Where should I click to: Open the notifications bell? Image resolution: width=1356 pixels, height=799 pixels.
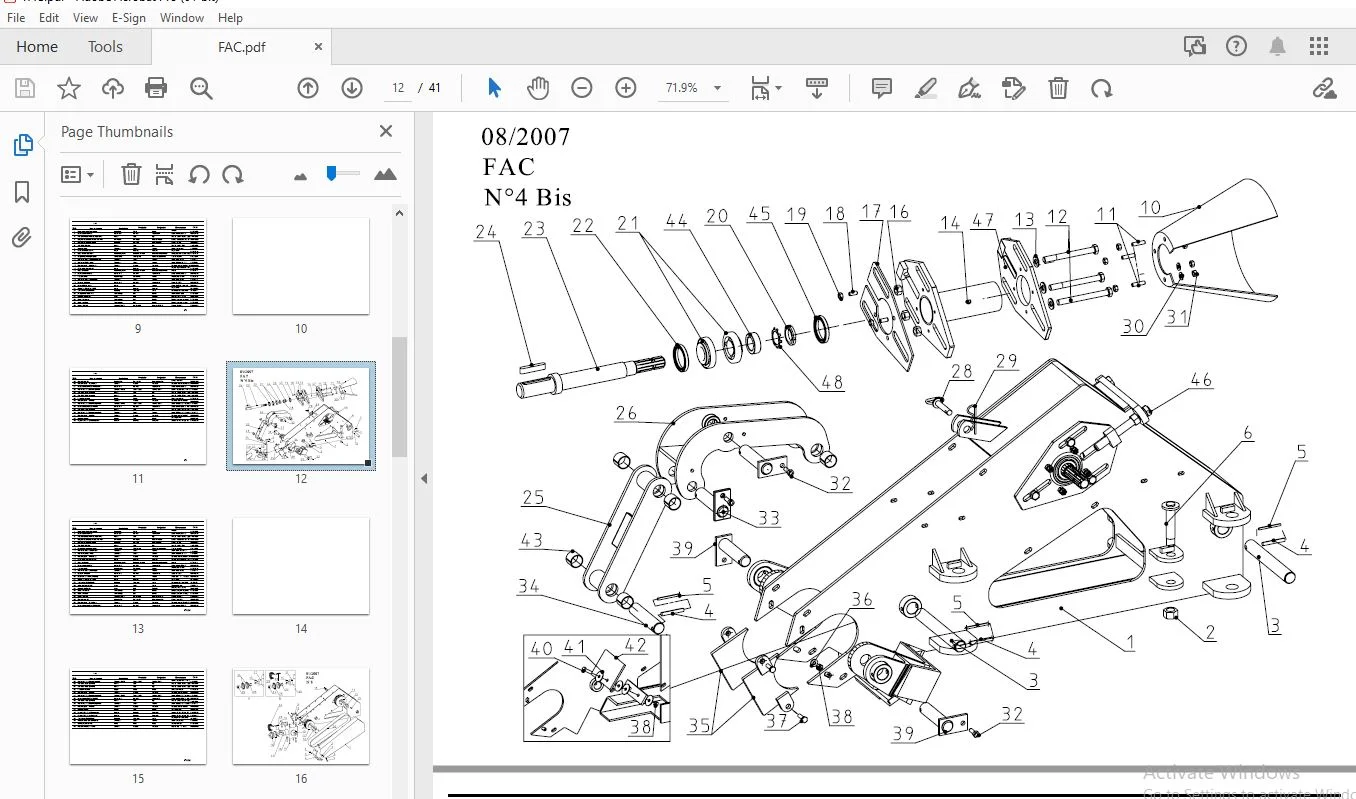(1277, 46)
